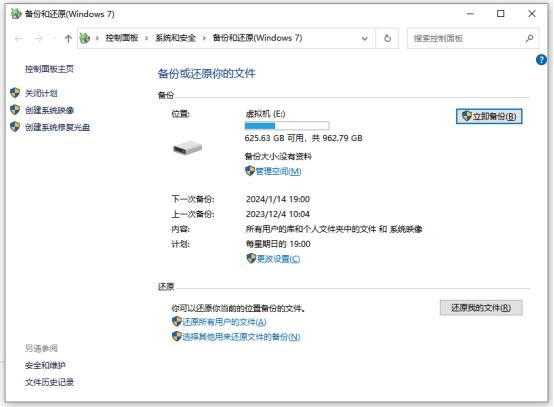The height and width of the screenshot is (407, 554).
Task: Click the content text 所有用户的库和个人文件夹中的文件 和 系统映像
Action: (x=334, y=229)
